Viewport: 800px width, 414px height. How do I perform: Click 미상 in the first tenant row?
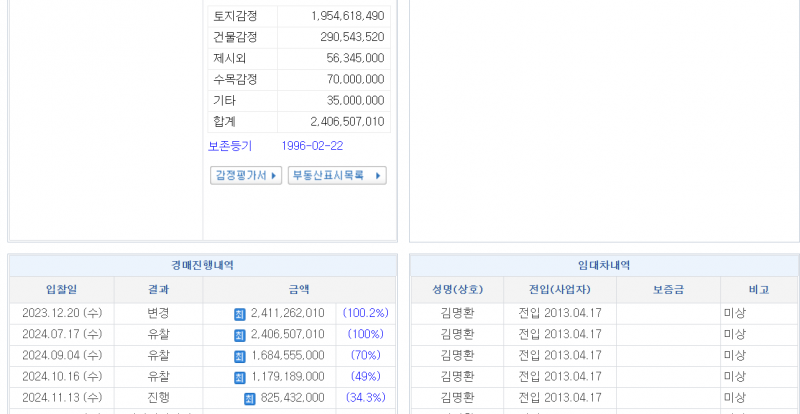point(734,313)
